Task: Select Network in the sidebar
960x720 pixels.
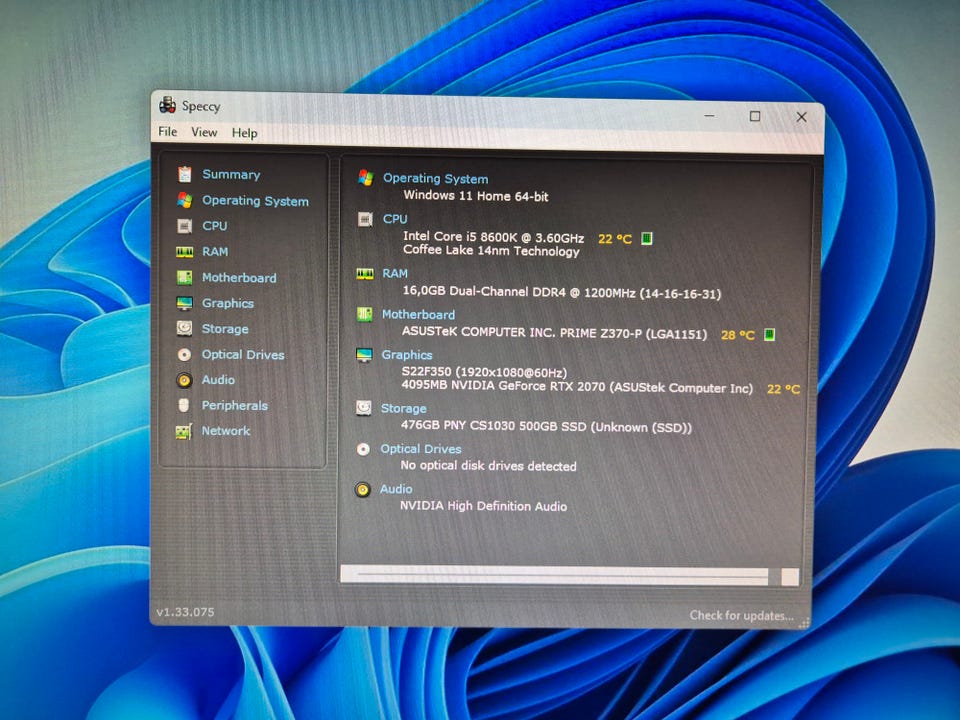Action: click(x=226, y=431)
